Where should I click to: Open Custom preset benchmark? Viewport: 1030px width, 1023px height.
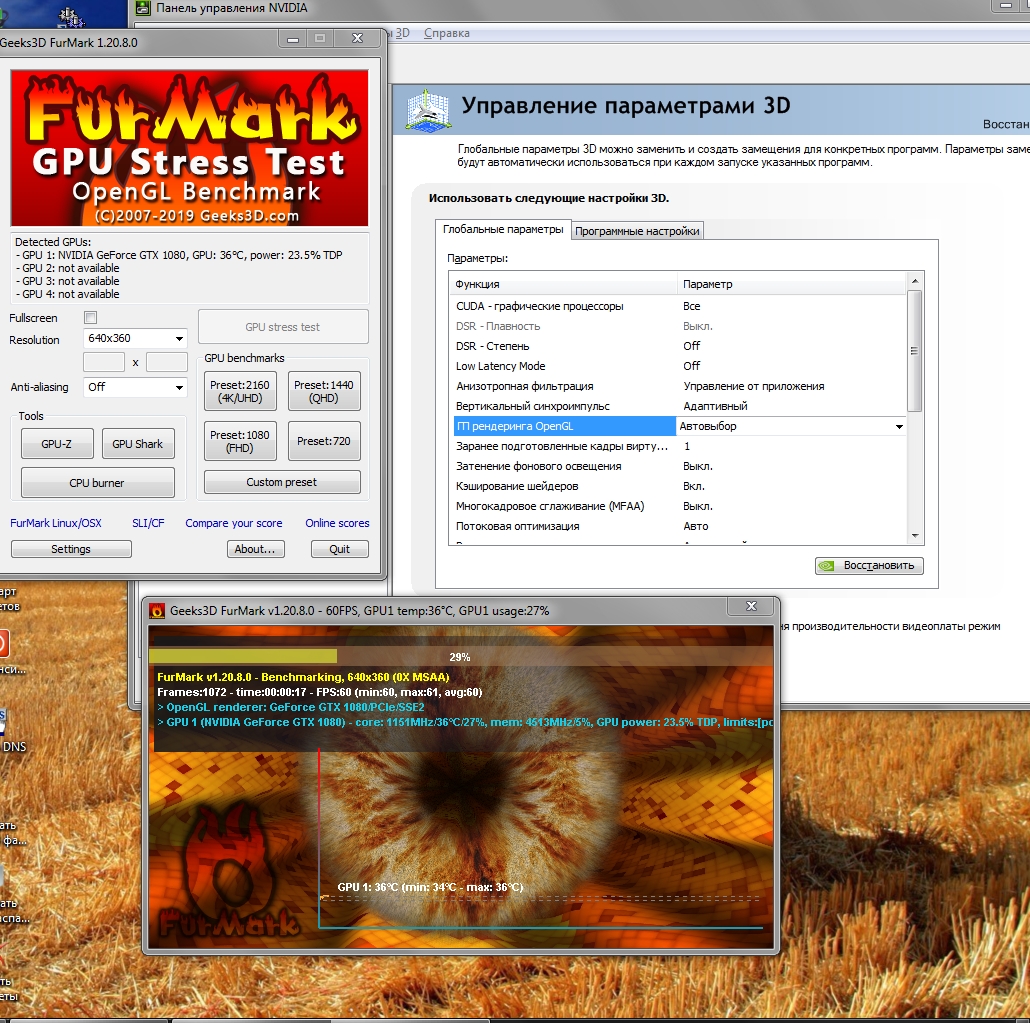(282, 482)
